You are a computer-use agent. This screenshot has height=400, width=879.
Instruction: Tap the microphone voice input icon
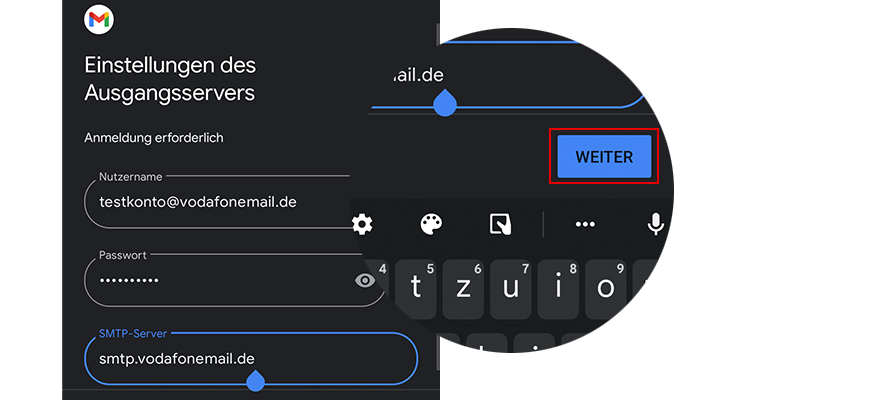click(655, 224)
